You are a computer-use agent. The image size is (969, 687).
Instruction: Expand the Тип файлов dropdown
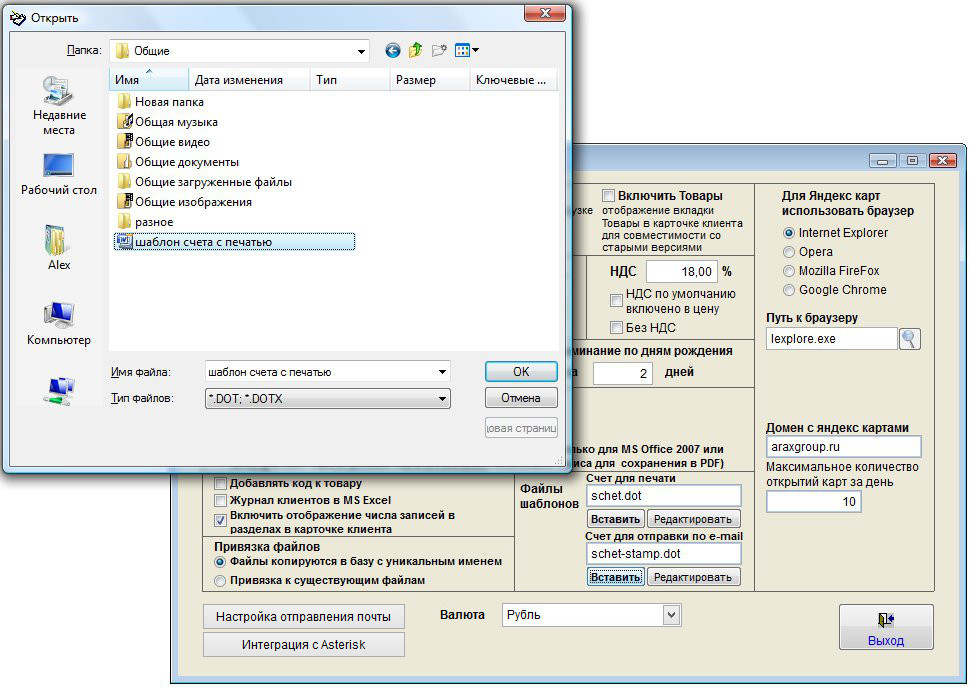pyautogui.click(x=442, y=398)
